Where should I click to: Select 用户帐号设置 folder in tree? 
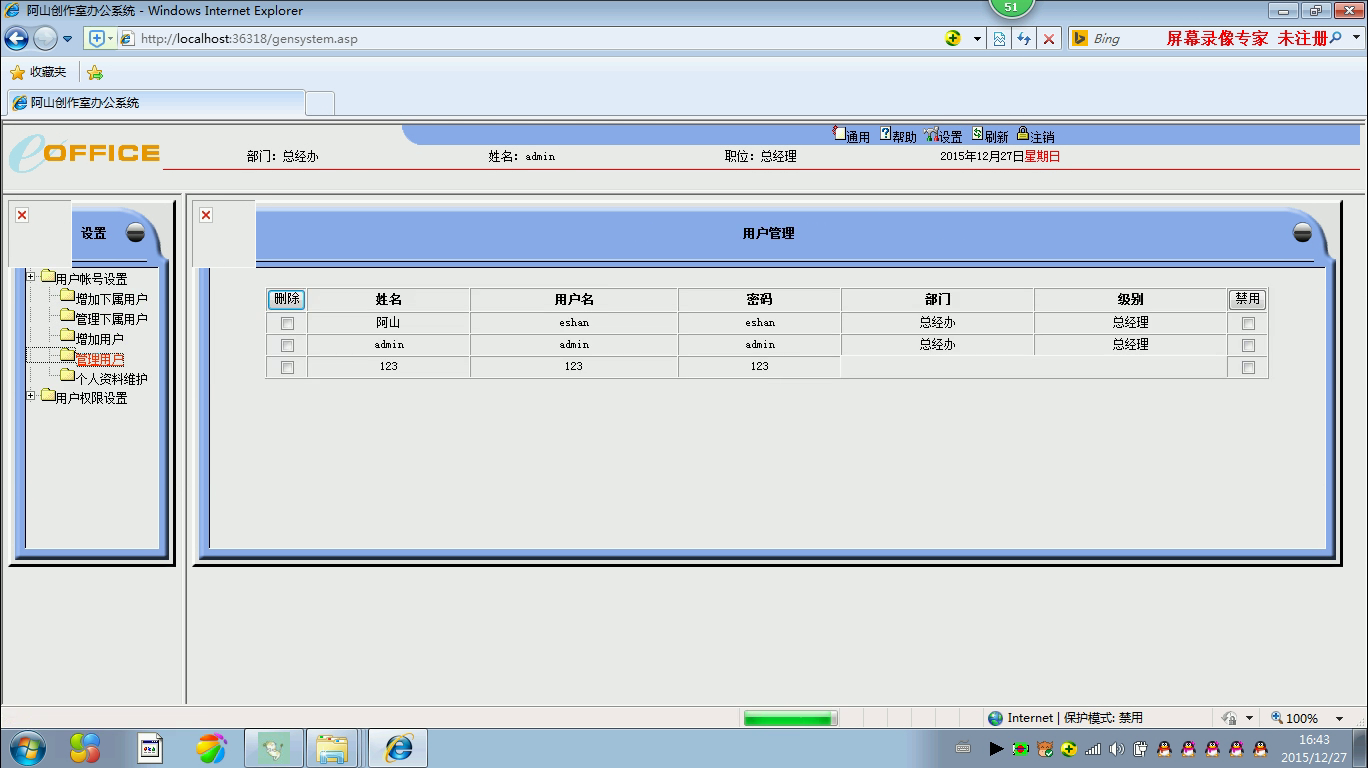click(x=84, y=278)
